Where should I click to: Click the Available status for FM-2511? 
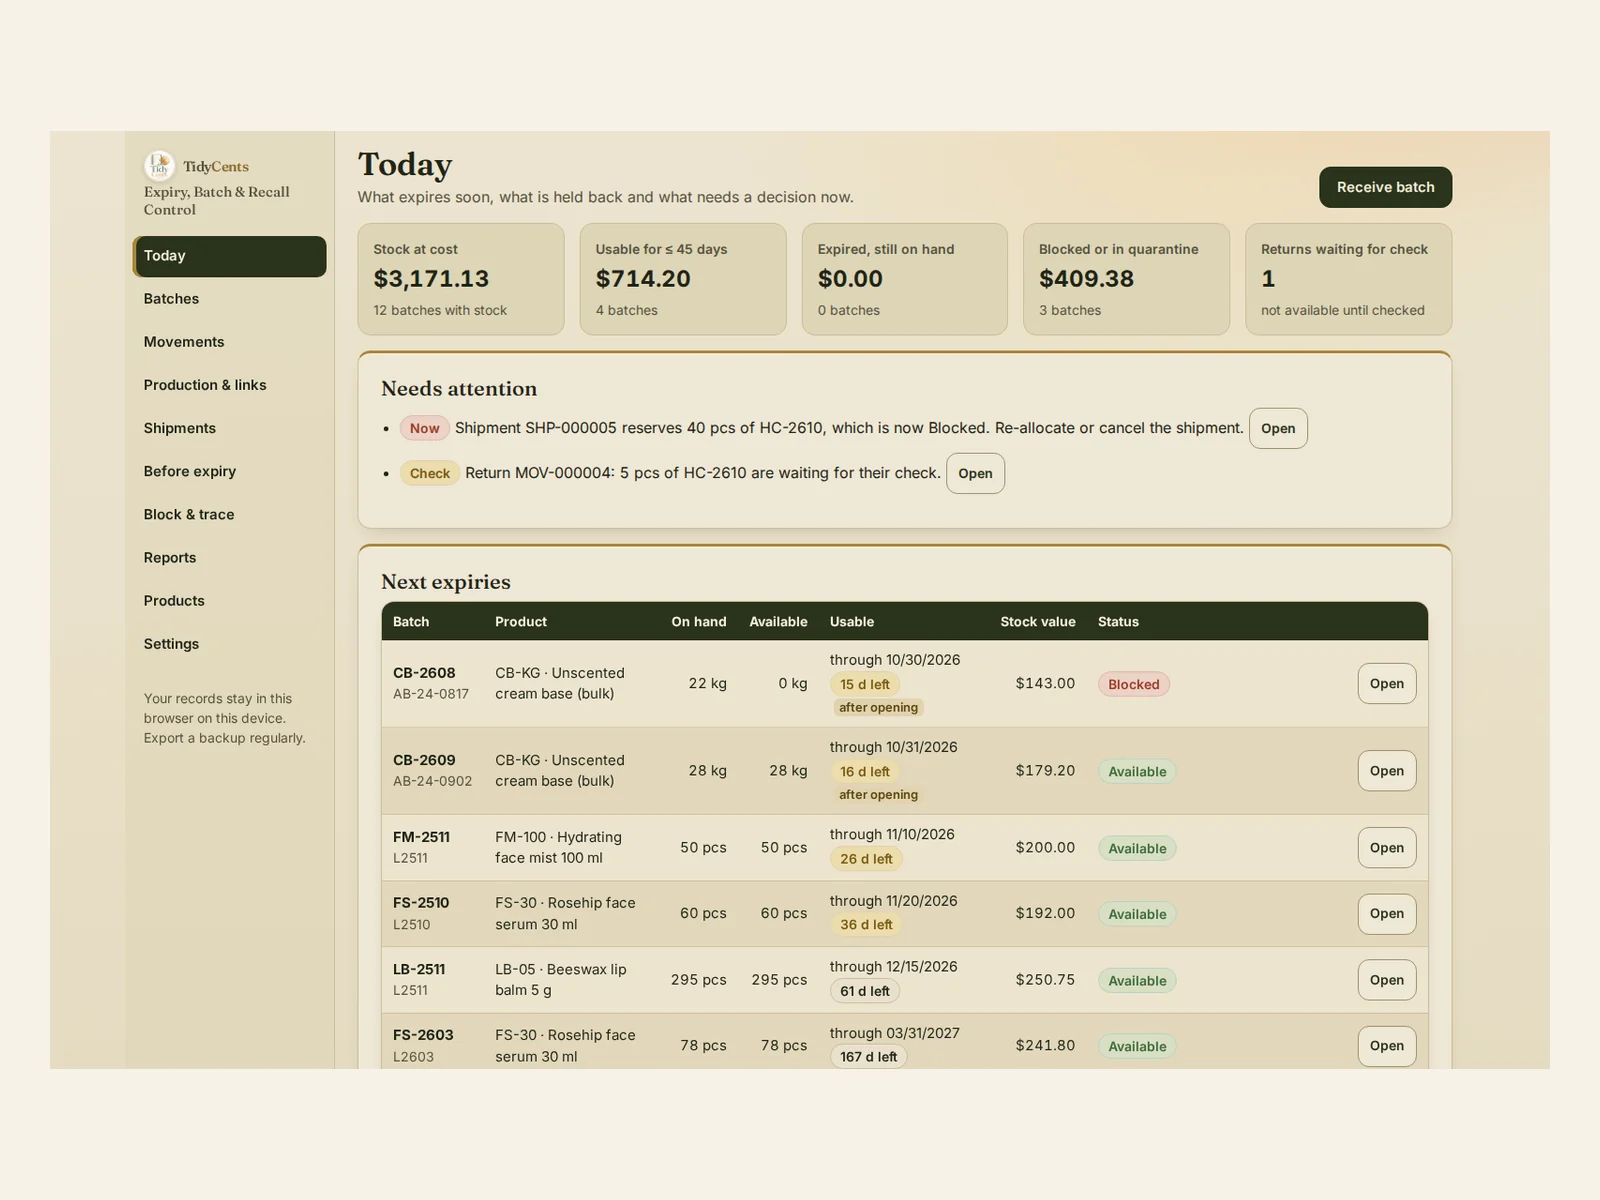[1137, 848]
